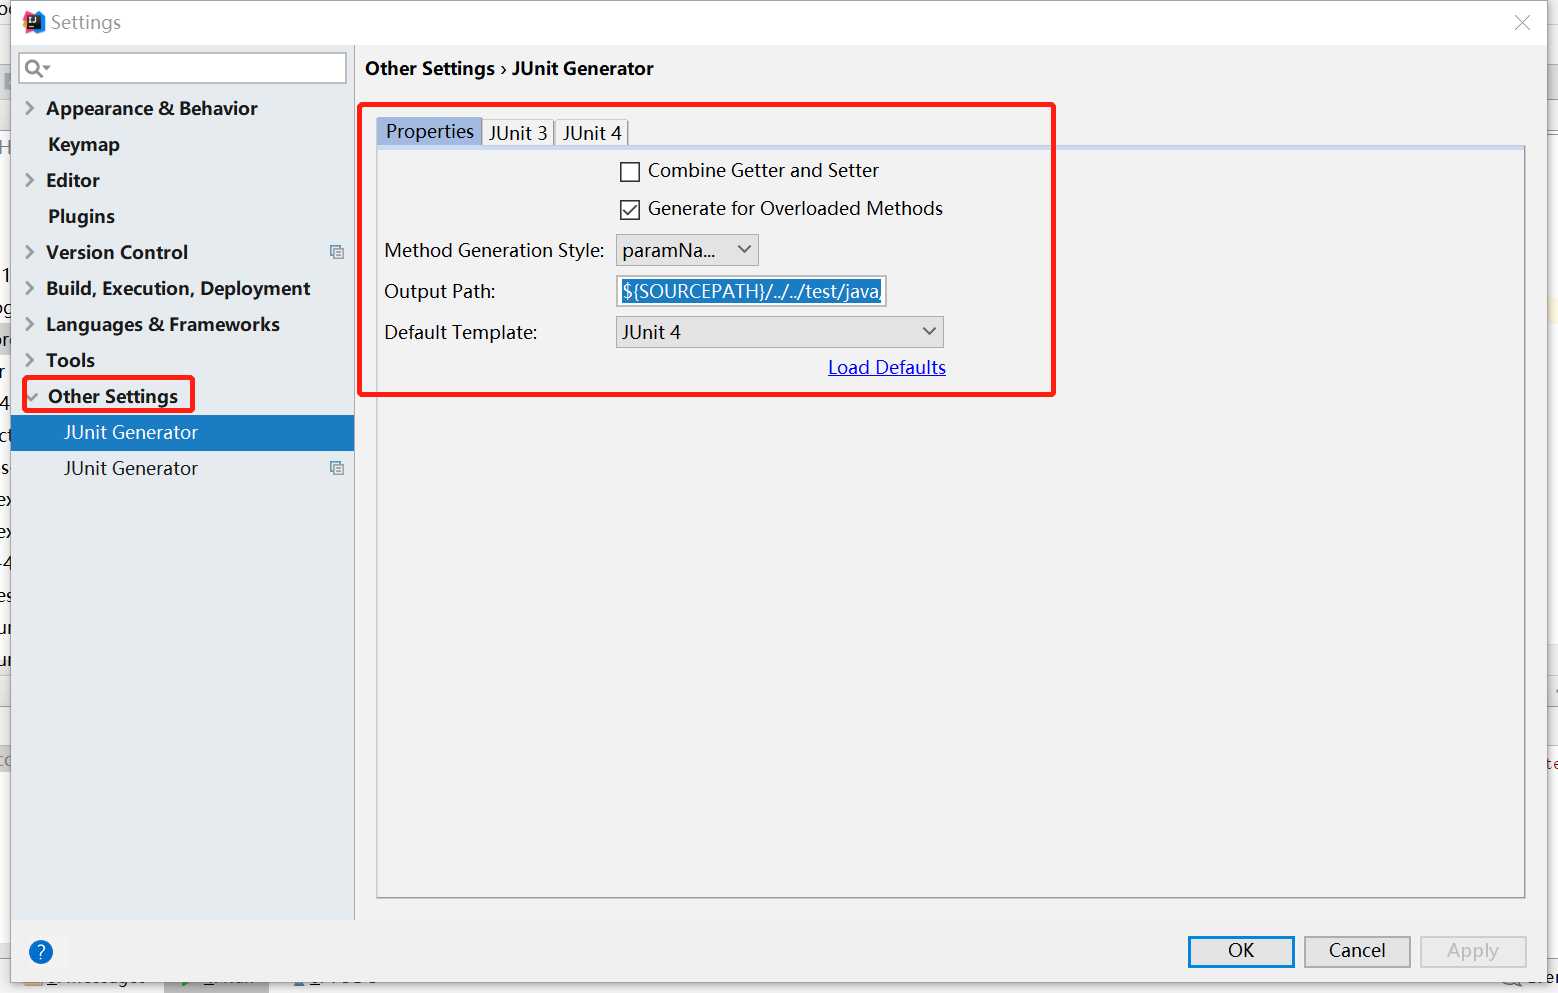Open Method Generation Style dropdown
This screenshot has height=993, width=1558.
tap(687, 250)
